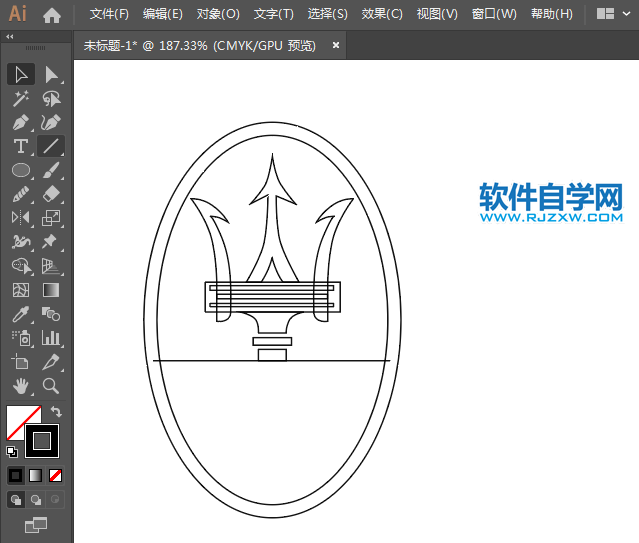
Task: Activate the Hand tool
Action: (21, 386)
